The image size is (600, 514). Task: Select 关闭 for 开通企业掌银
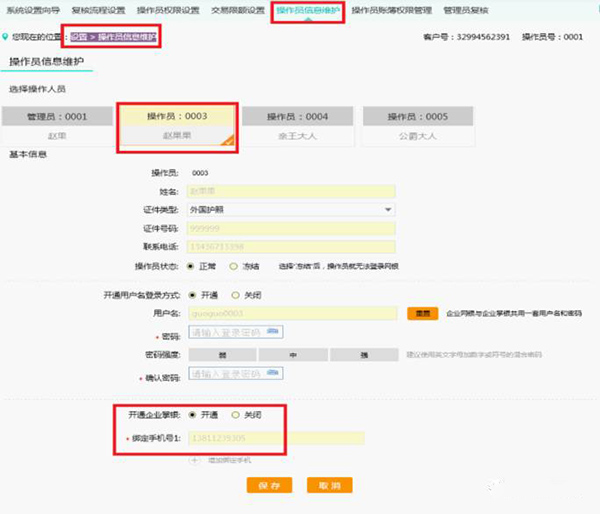point(236,414)
